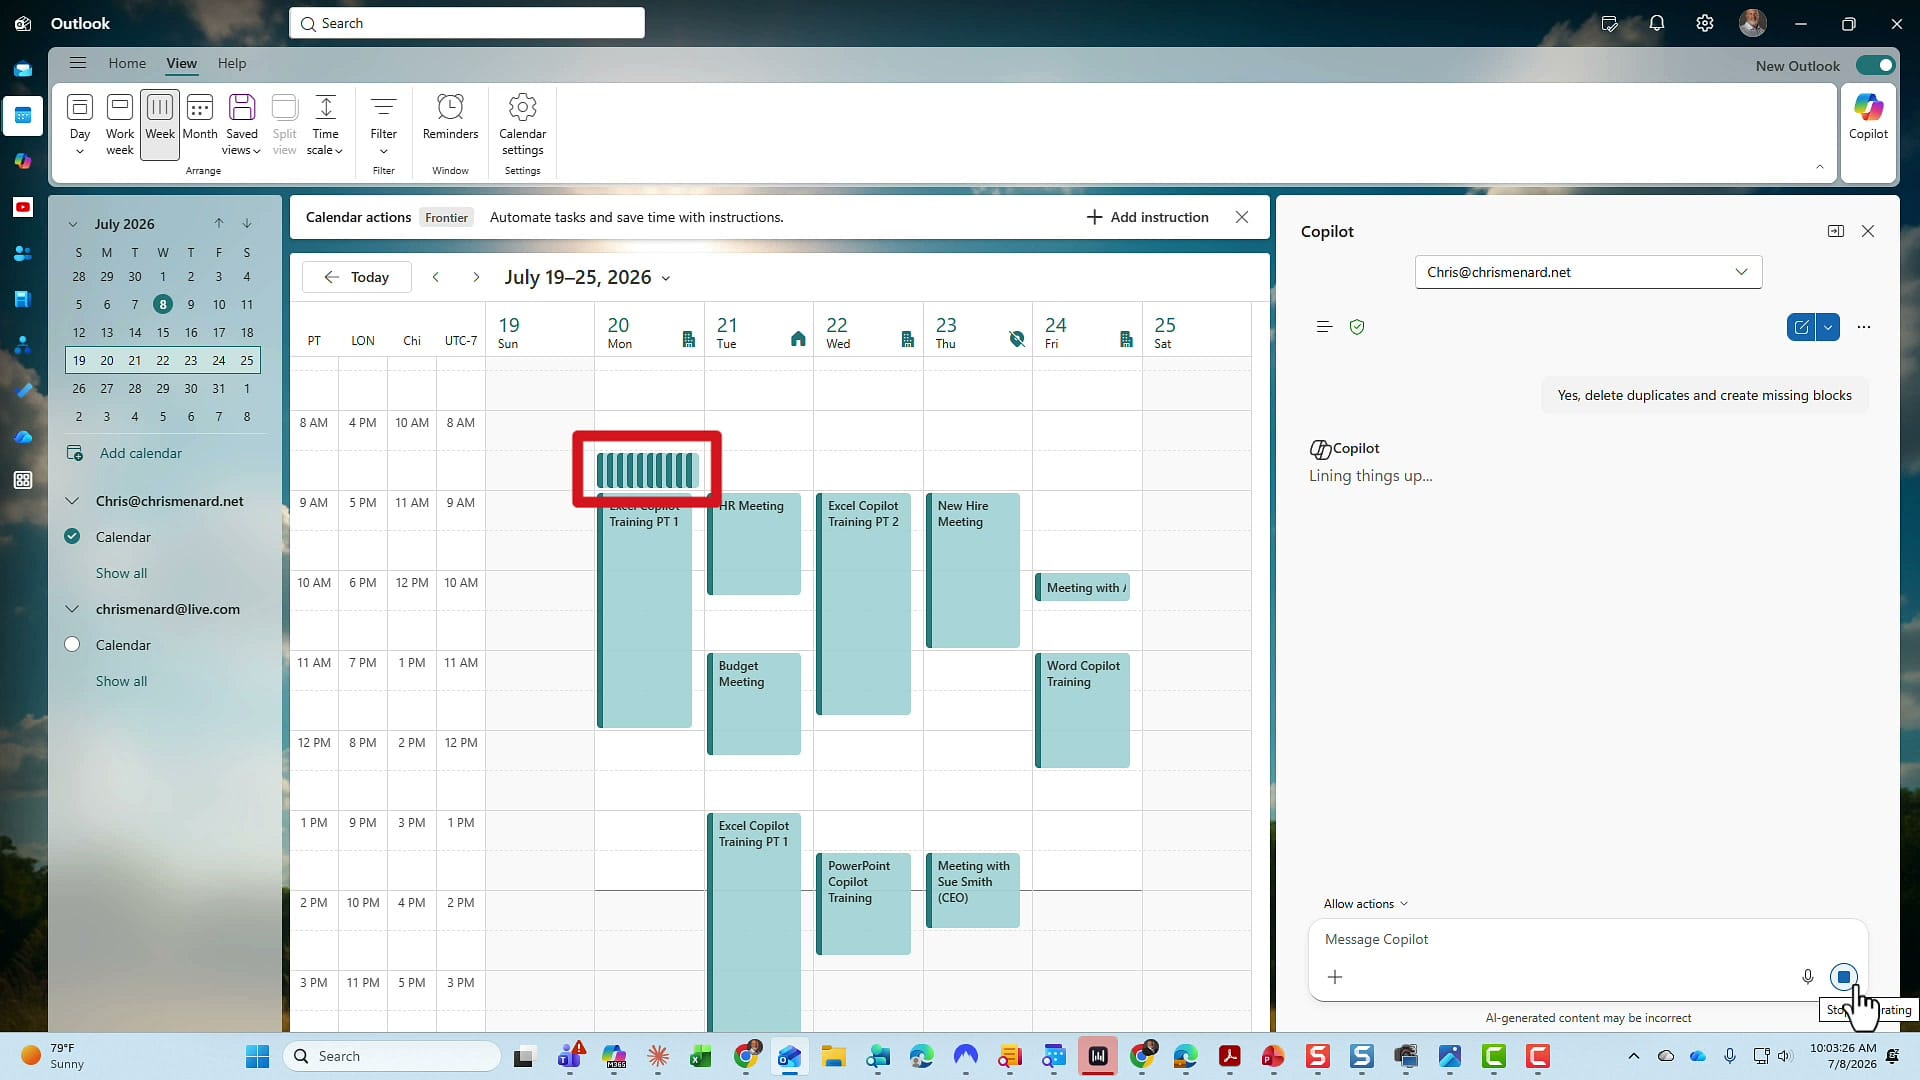This screenshot has height=1080, width=1920.
Task: Open the View tab
Action: [181, 63]
